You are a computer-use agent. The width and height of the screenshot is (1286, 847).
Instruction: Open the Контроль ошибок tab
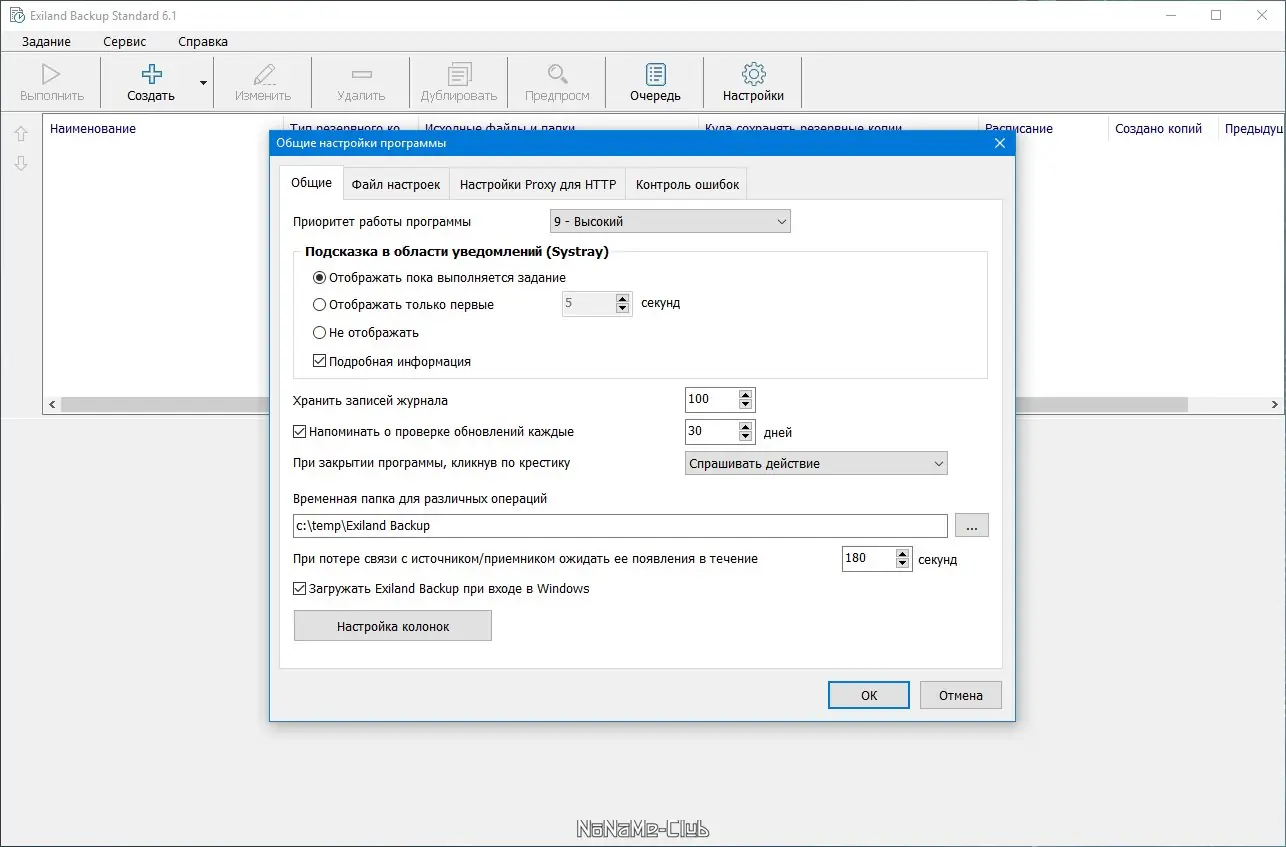click(x=688, y=184)
